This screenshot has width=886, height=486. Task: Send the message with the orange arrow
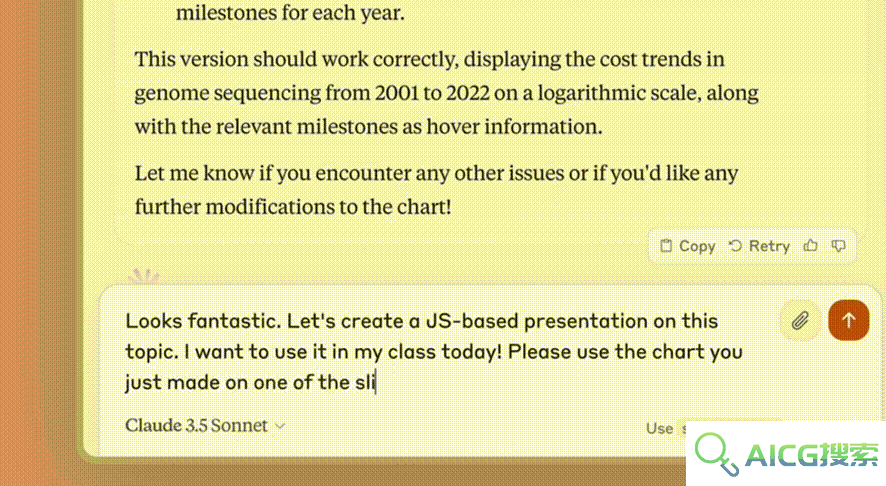click(x=849, y=320)
